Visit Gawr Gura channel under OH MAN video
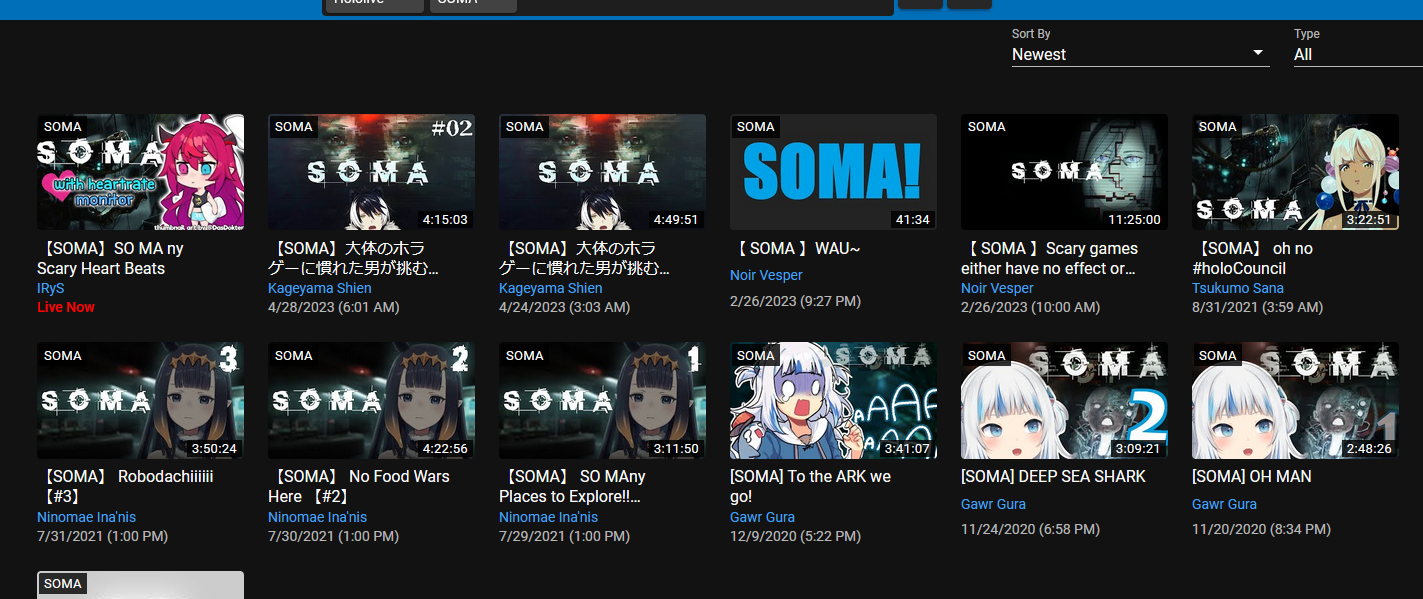1423x599 pixels. (x=1225, y=504)
